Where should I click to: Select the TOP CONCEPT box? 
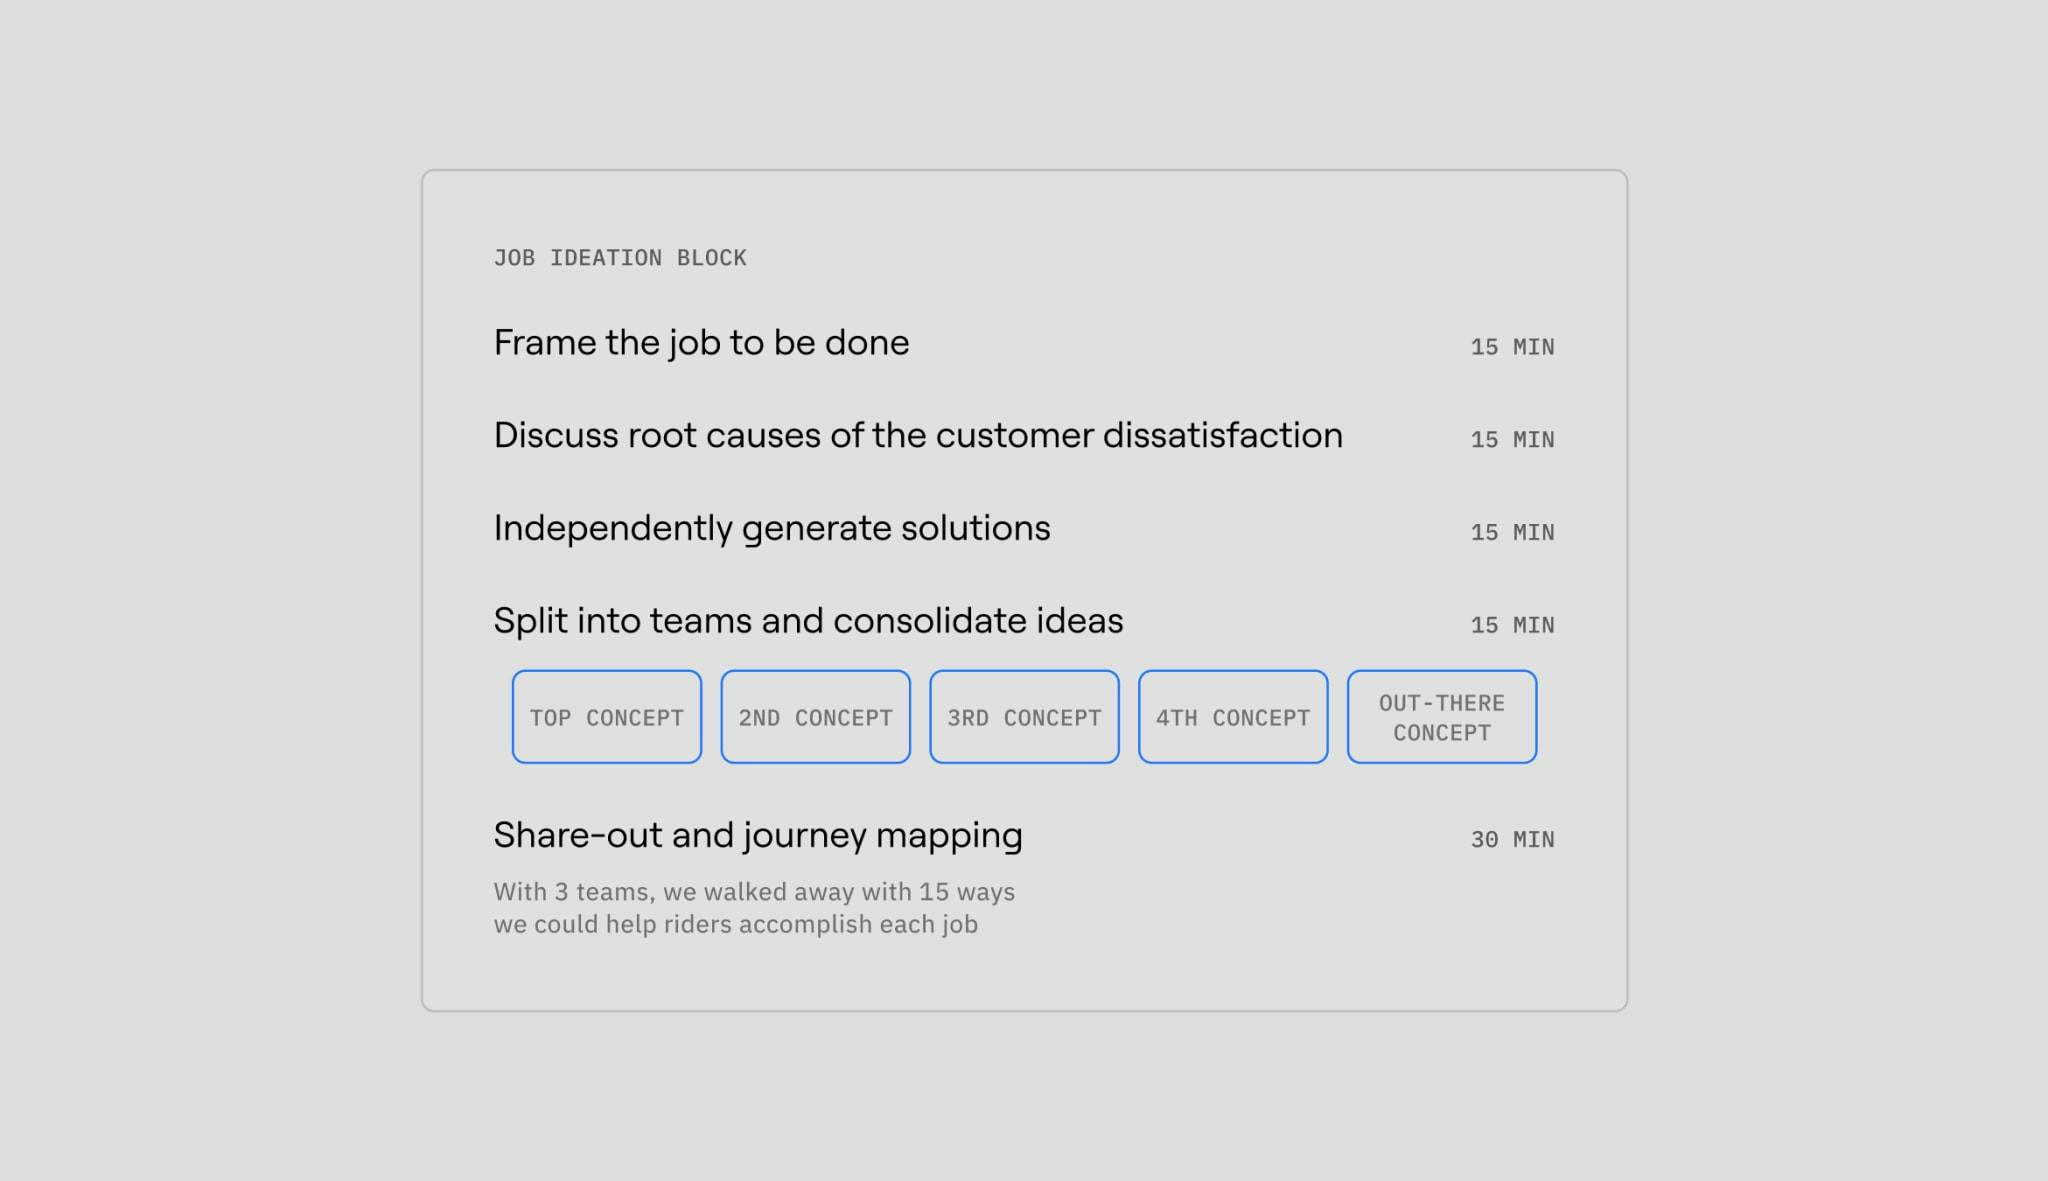coord(607,717)
